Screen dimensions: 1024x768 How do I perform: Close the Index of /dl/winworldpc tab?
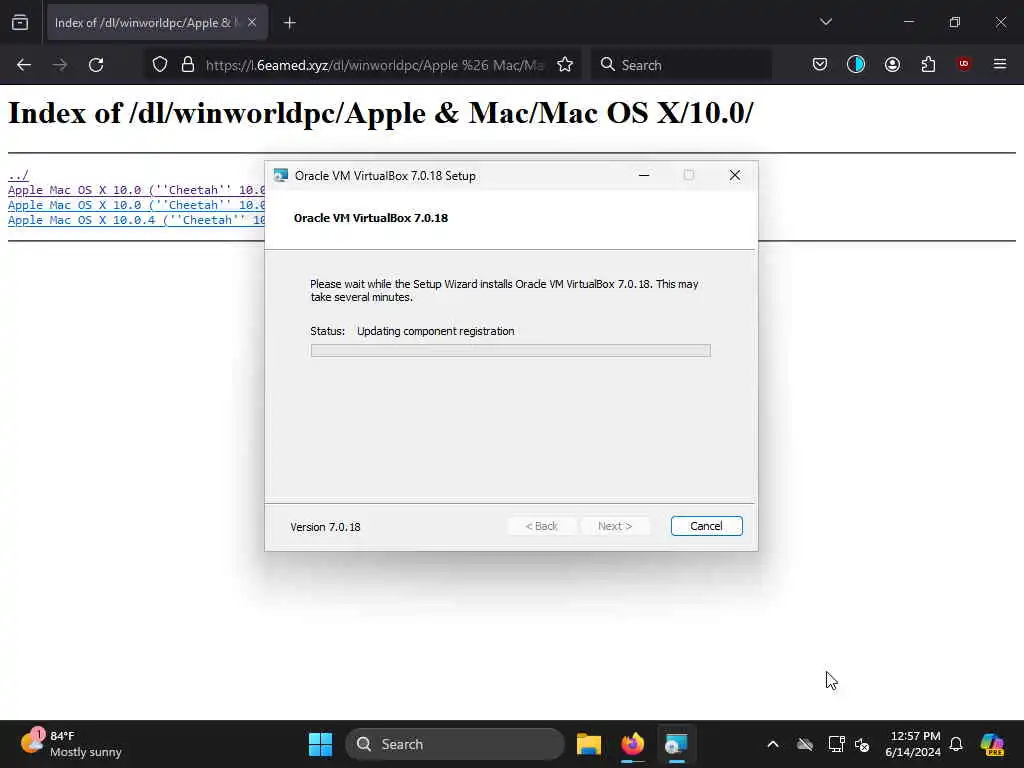[252, 22]
